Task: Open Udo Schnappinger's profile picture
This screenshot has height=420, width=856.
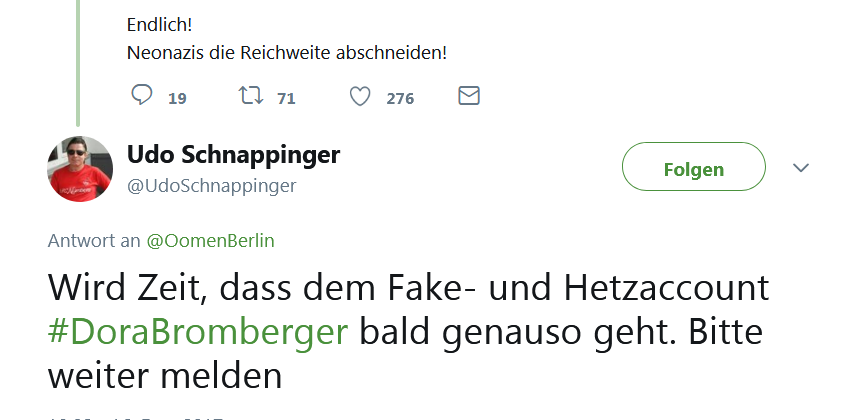Action: [x=80, y=168]
